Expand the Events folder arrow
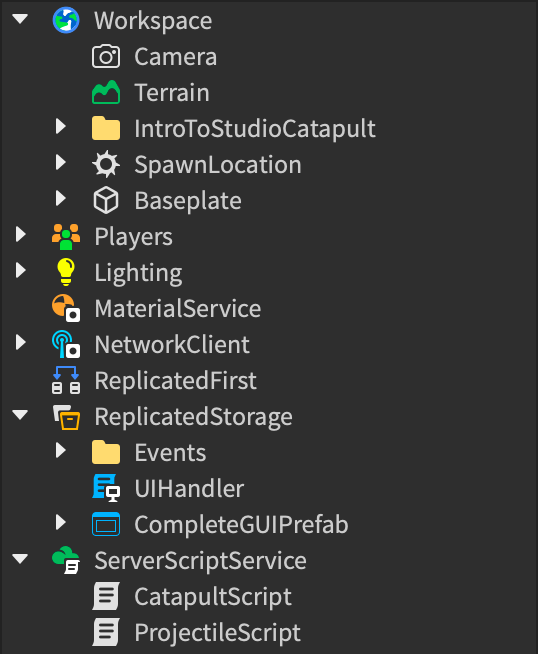The width and height of the screenshot is (538, 654). point(61,450)
